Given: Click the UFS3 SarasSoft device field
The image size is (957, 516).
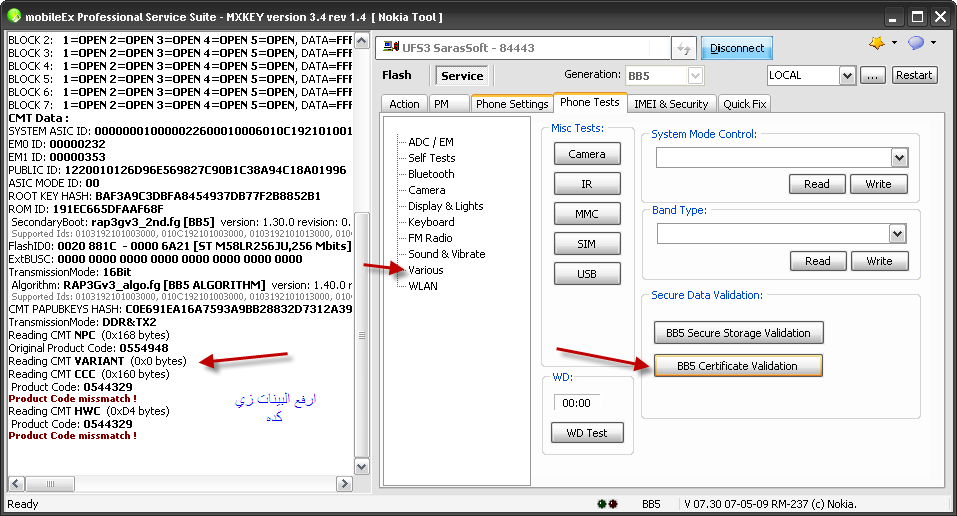Looking at the screenshot, I should tap(523, 48).
